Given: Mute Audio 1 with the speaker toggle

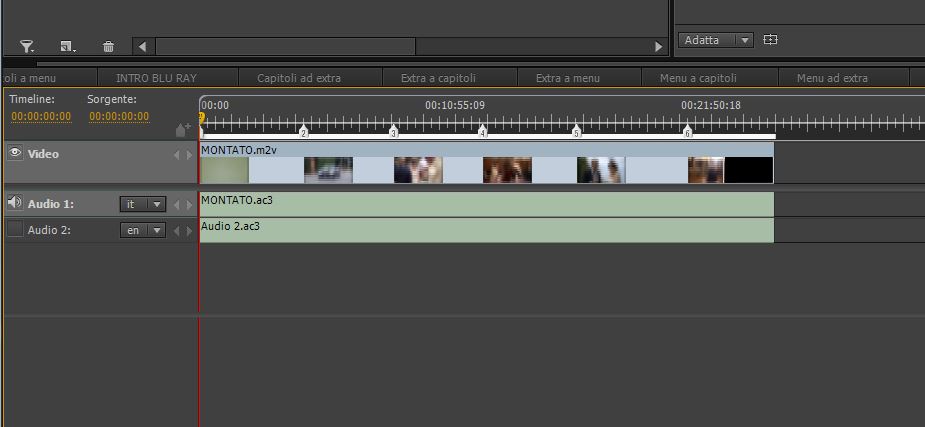Looking at the screenshot, I should [15, 203].
